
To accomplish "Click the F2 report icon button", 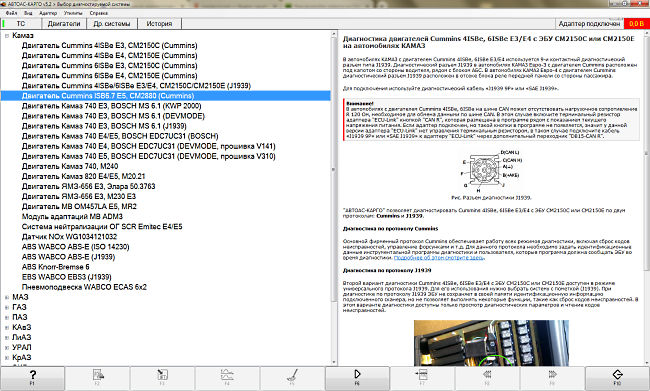I will [x=97, y=378].
